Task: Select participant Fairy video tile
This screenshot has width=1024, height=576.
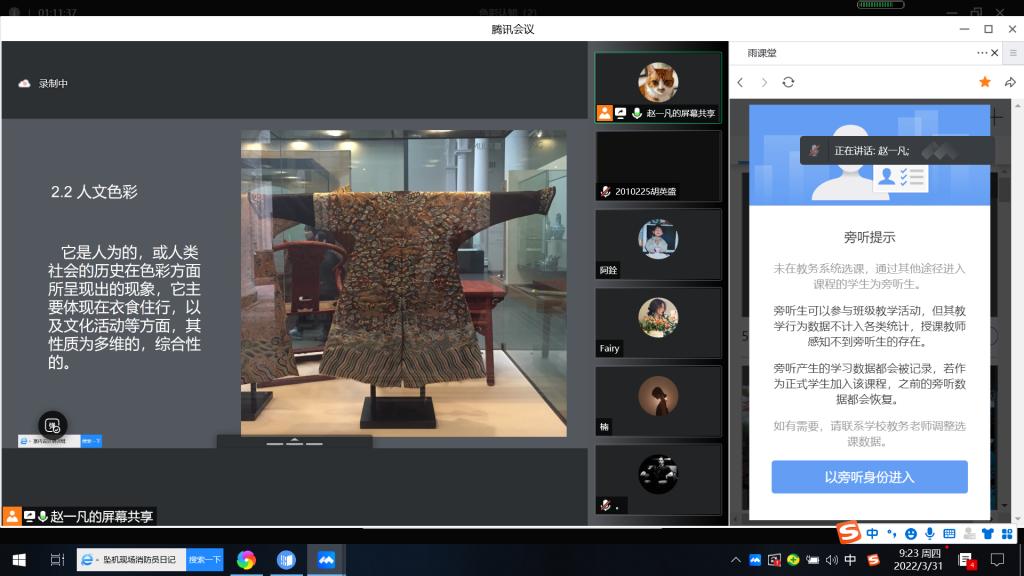Action: (658, 322)
